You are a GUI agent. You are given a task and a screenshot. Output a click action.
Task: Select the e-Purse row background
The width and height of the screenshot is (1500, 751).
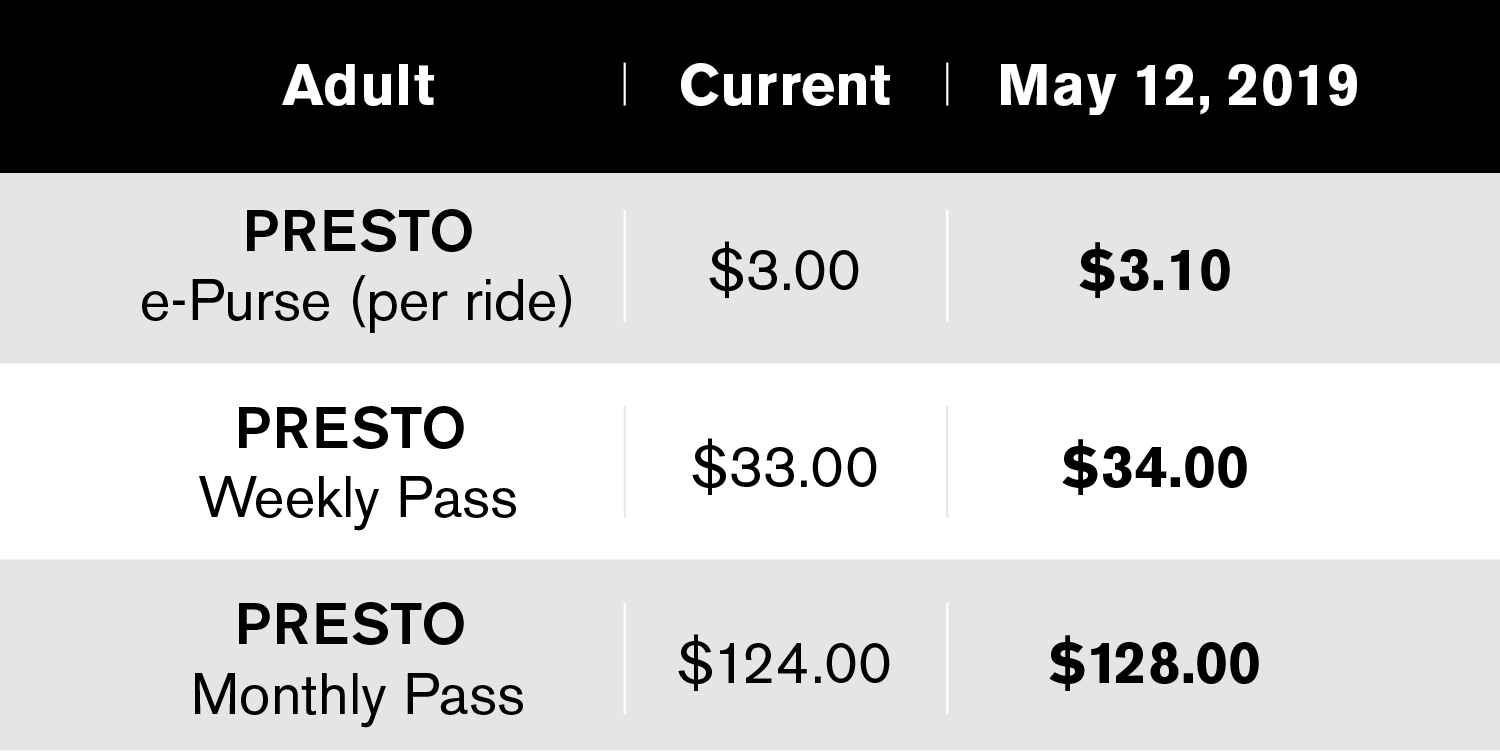coord(750,268)
